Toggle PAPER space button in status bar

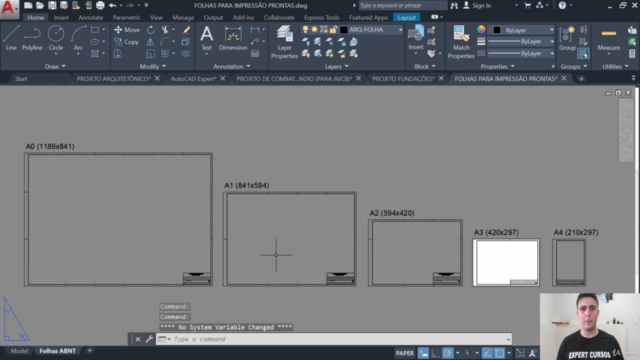[404, 353]
